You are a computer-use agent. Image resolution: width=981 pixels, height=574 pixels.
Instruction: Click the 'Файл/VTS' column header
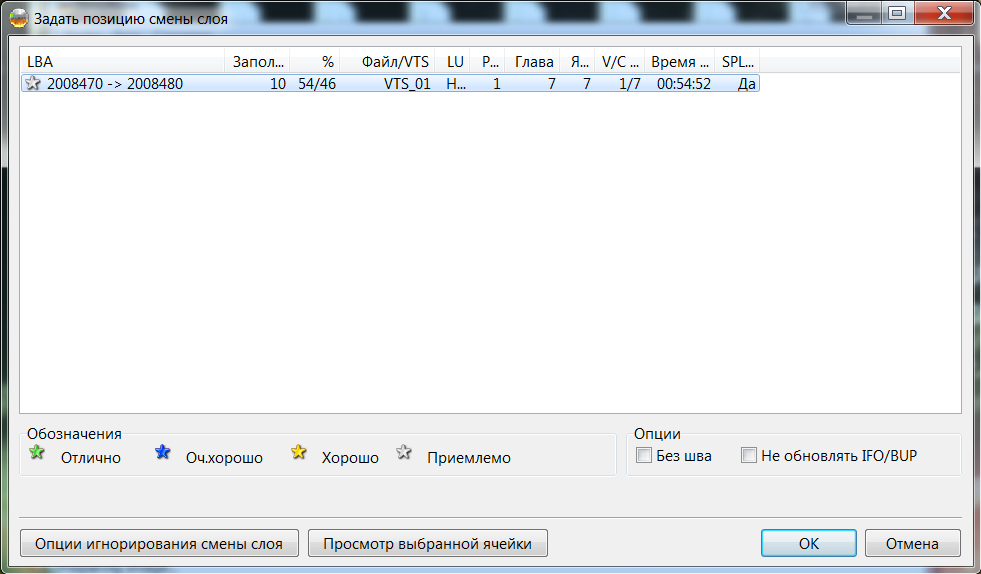point(387,62)
